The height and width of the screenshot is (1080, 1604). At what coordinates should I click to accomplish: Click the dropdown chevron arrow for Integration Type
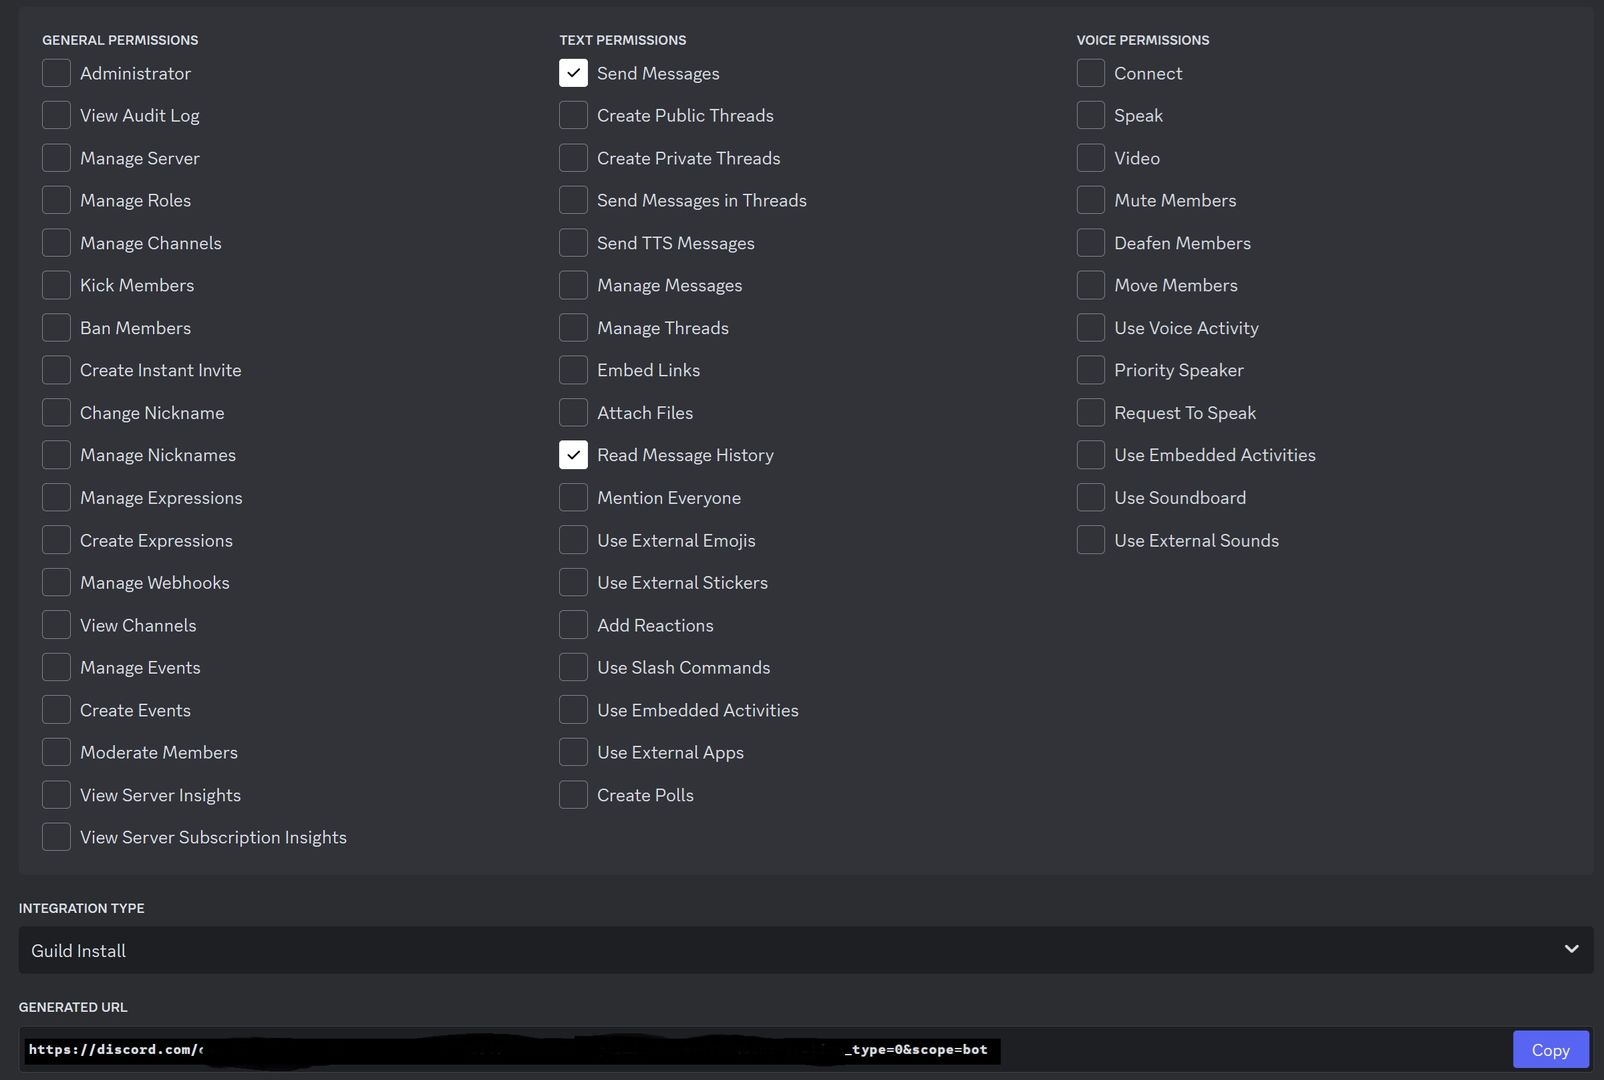point(1571,949)
